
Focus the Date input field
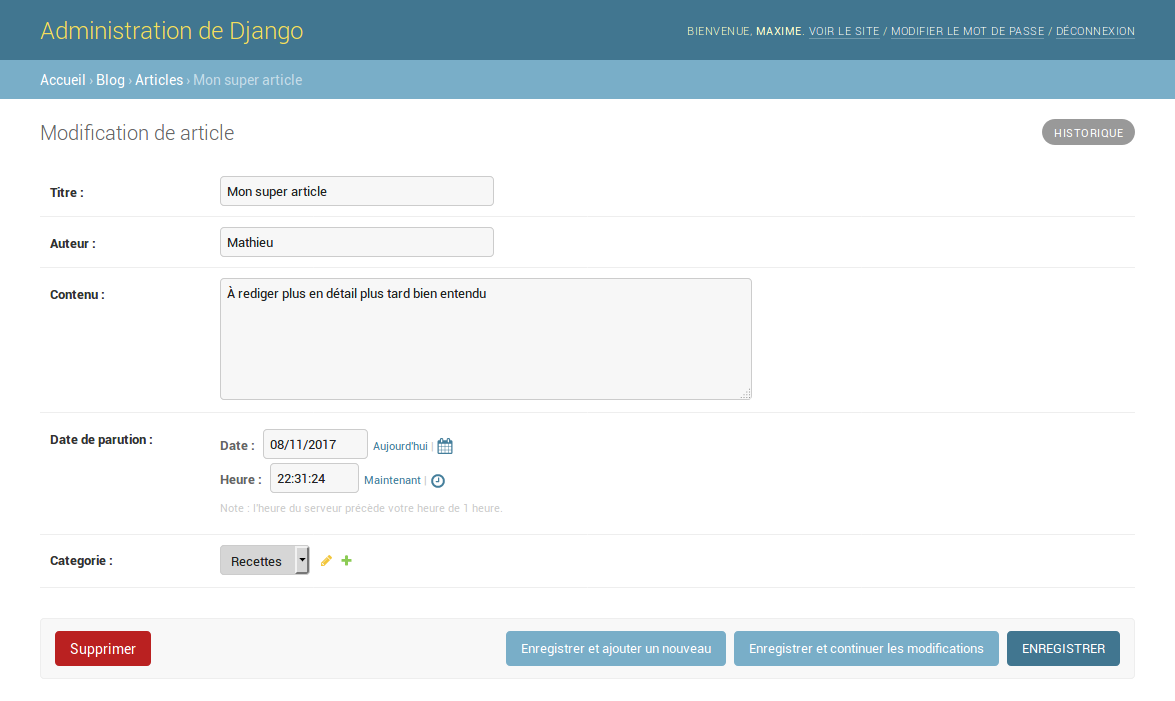click(315, 444)
